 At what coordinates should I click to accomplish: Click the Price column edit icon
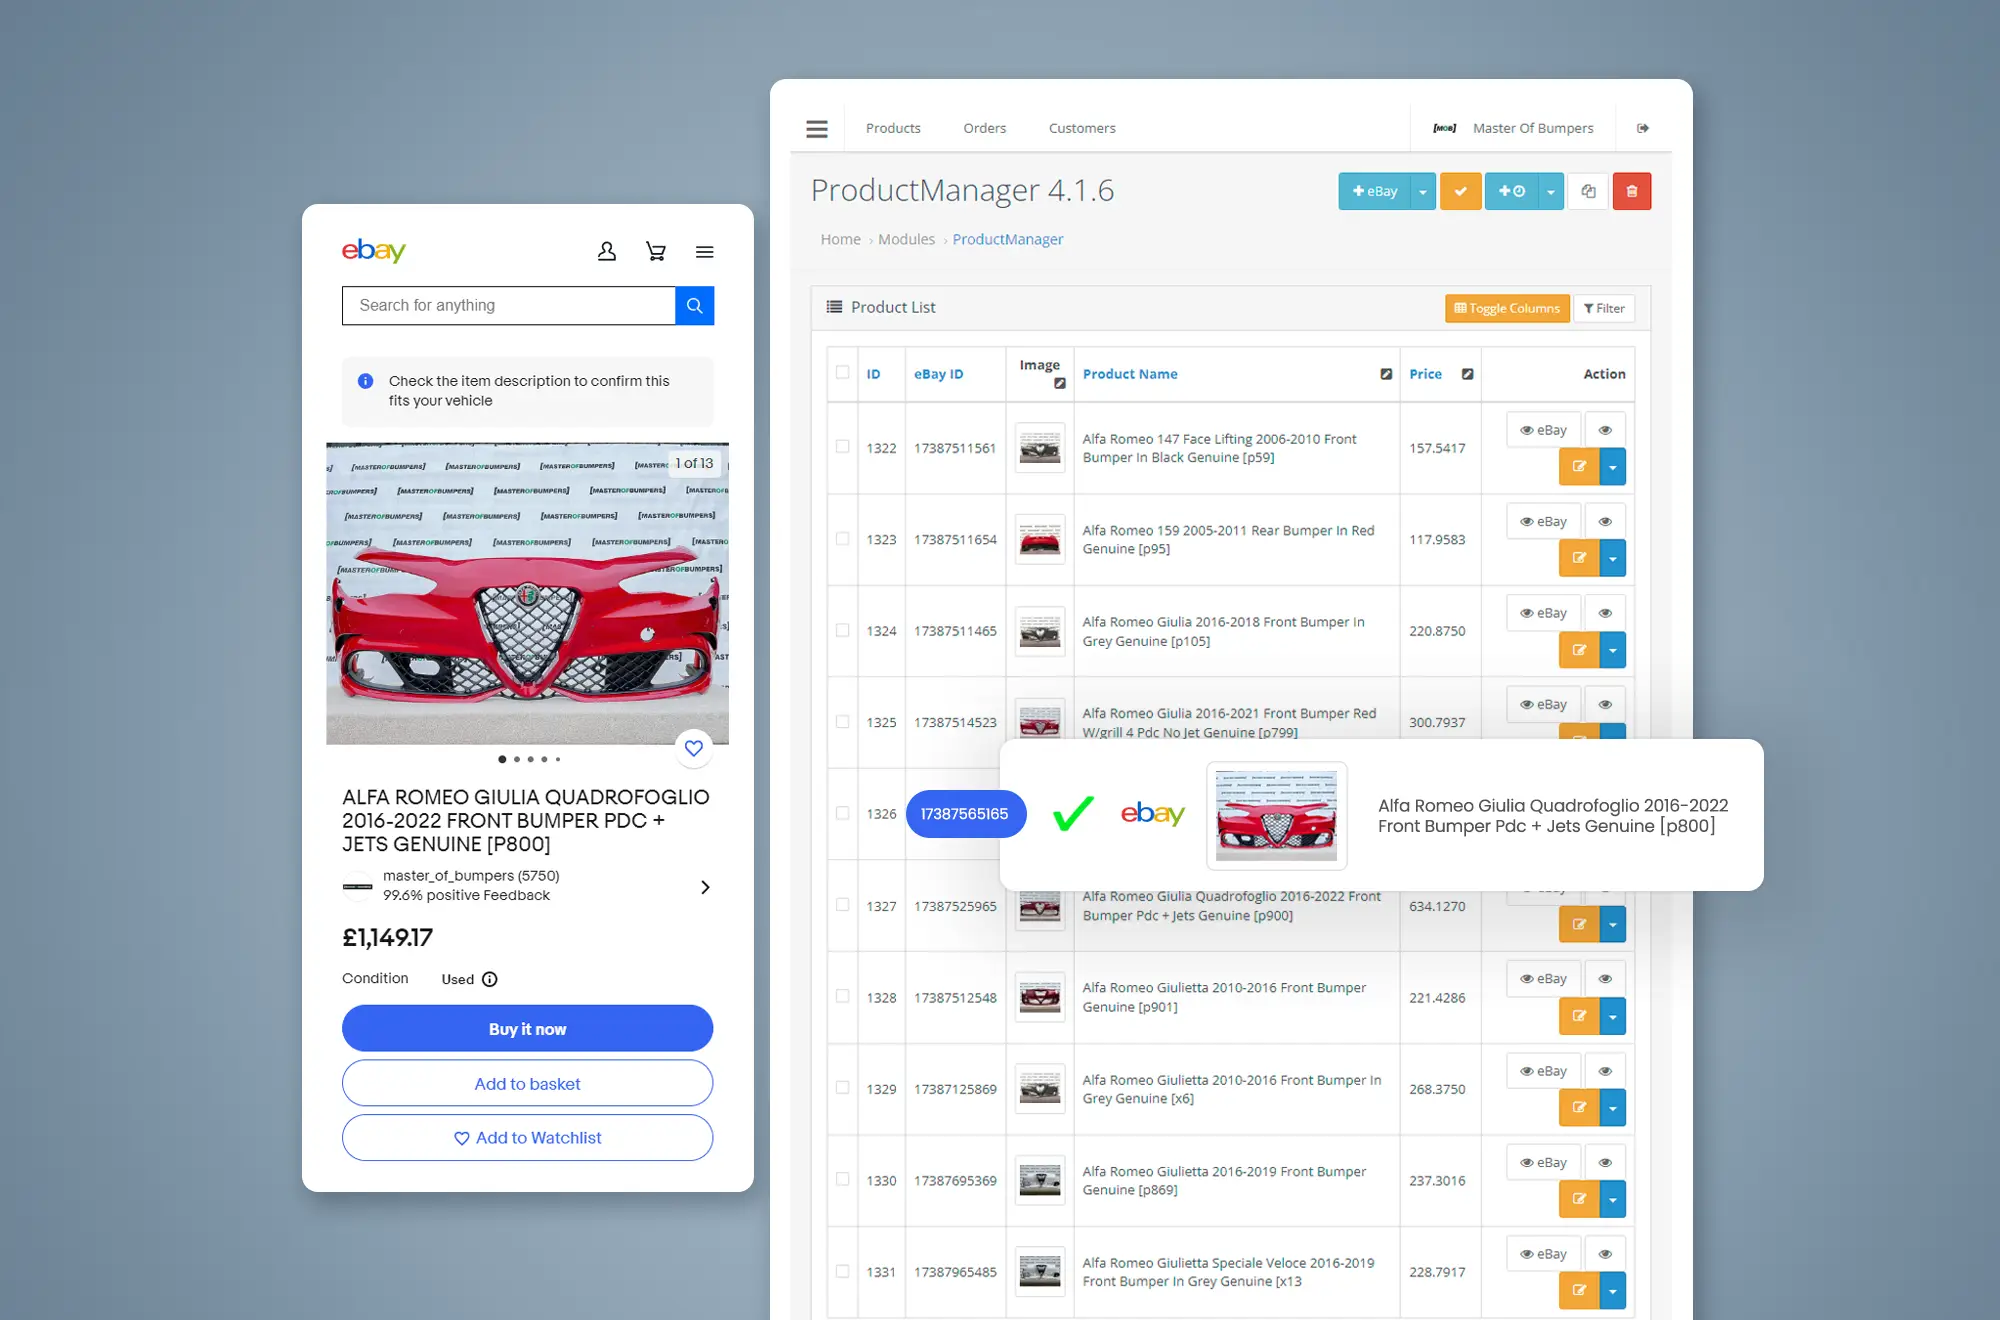click(x=1467, y=374)
